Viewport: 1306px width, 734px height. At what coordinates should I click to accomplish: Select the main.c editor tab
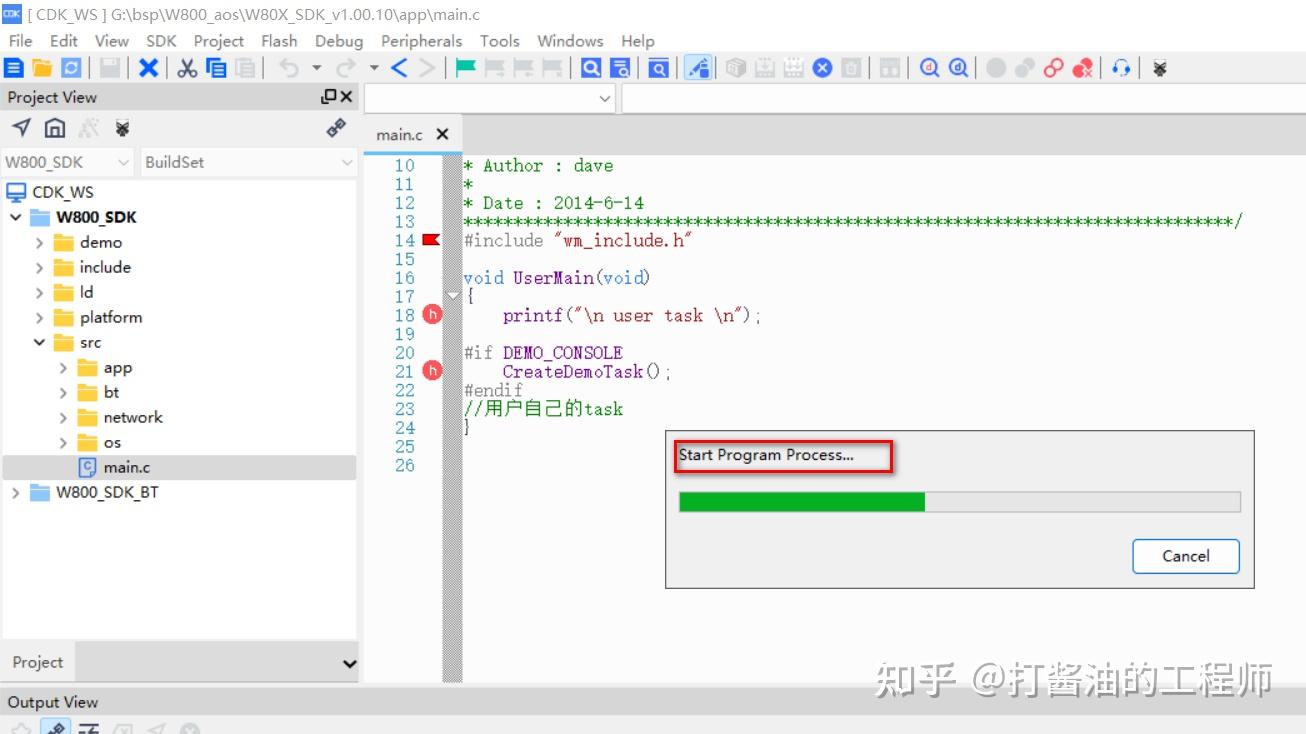click(x=398, y=133)
